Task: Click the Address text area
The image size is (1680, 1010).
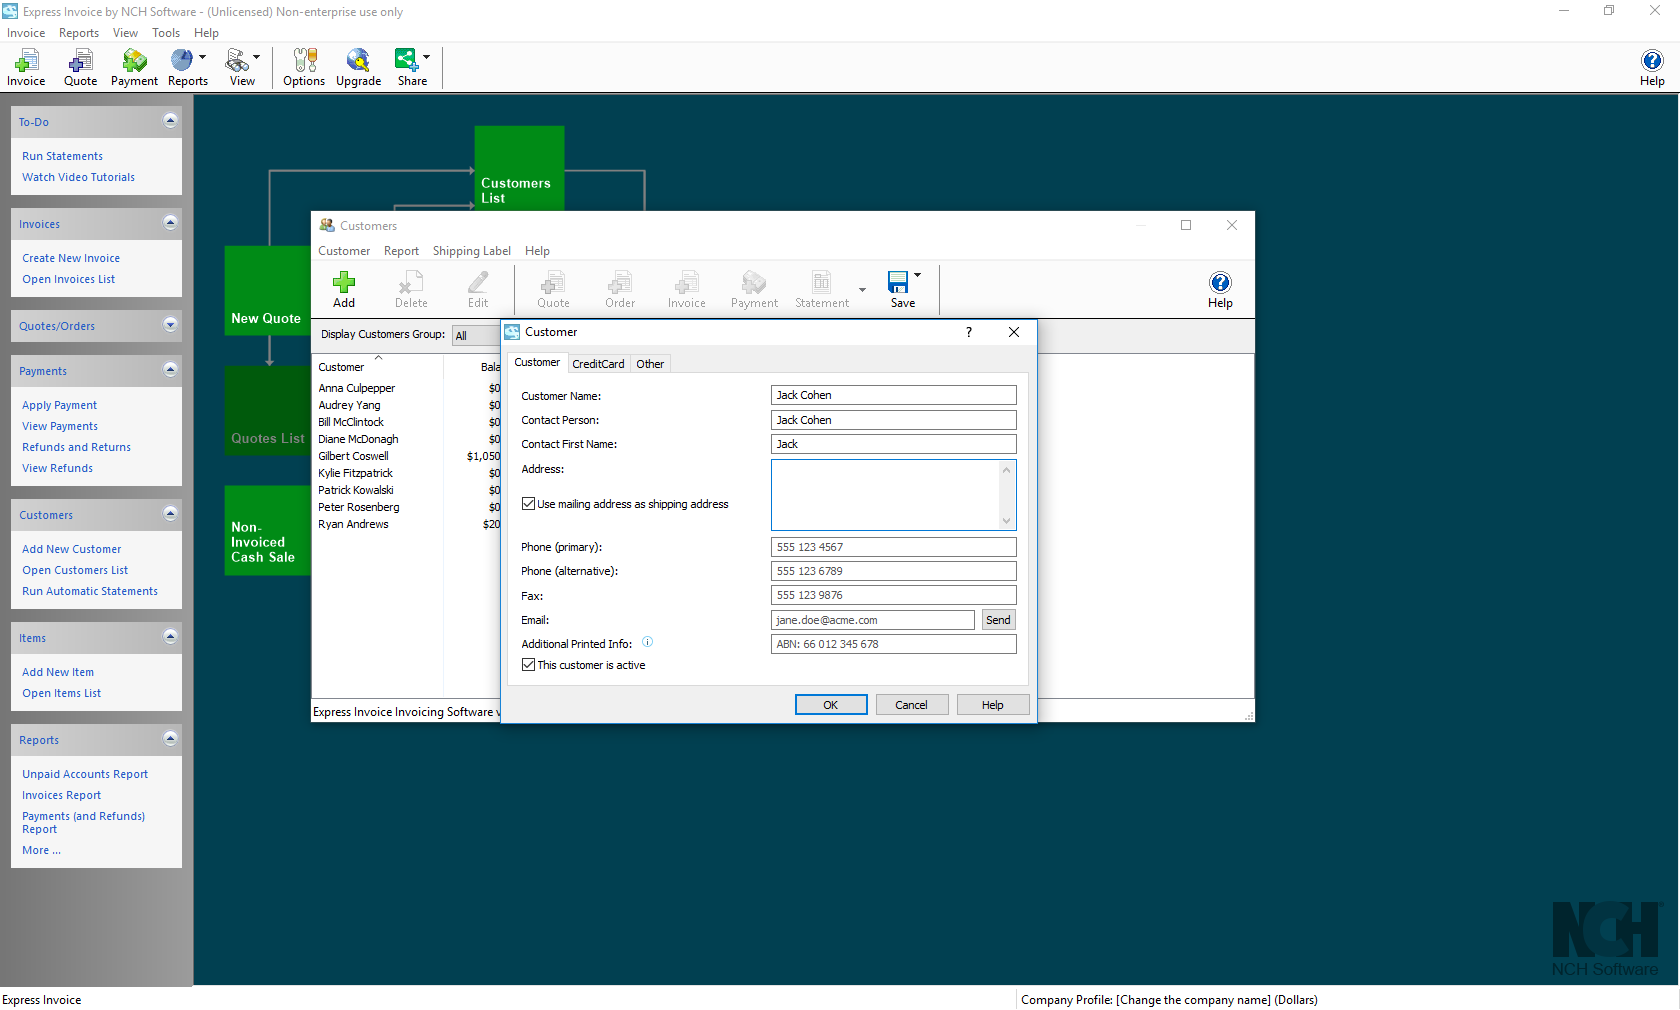Action: (x=885, y=495)
